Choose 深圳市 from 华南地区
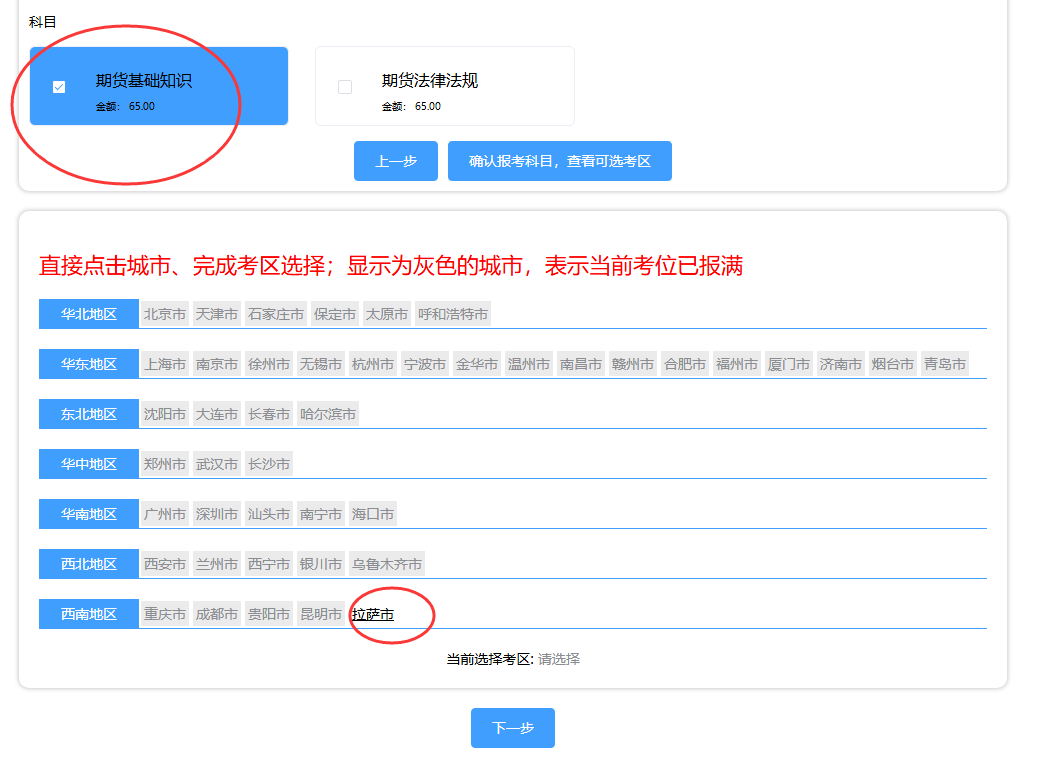 217,514
